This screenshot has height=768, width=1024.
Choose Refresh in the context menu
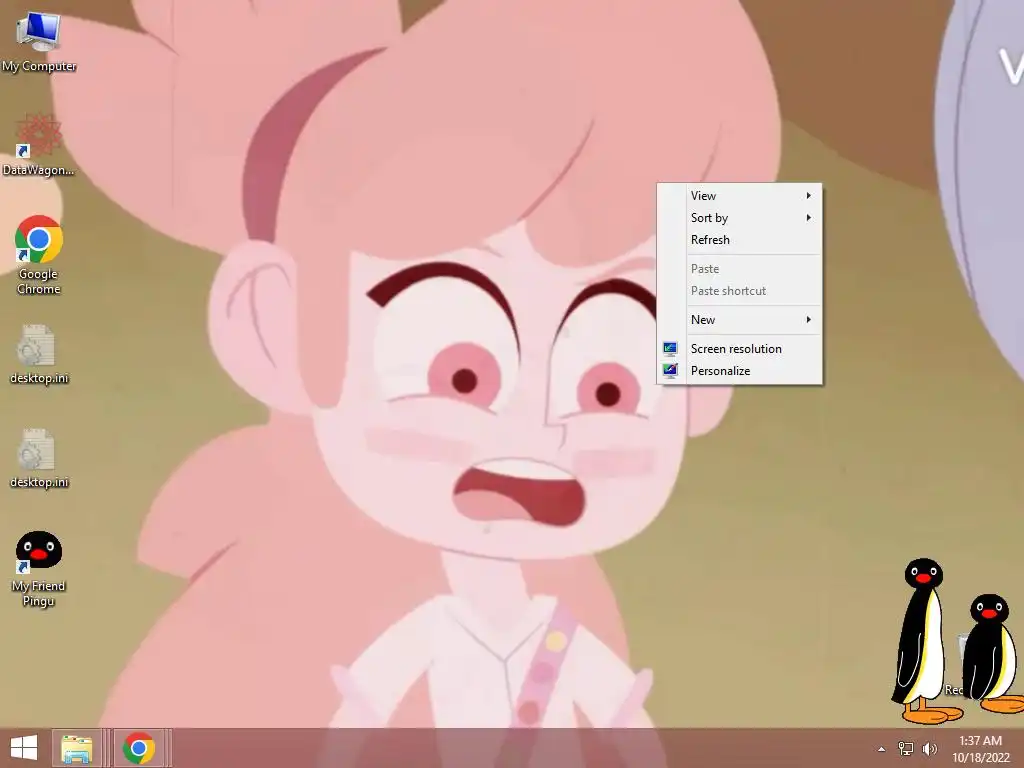point(739,240)
